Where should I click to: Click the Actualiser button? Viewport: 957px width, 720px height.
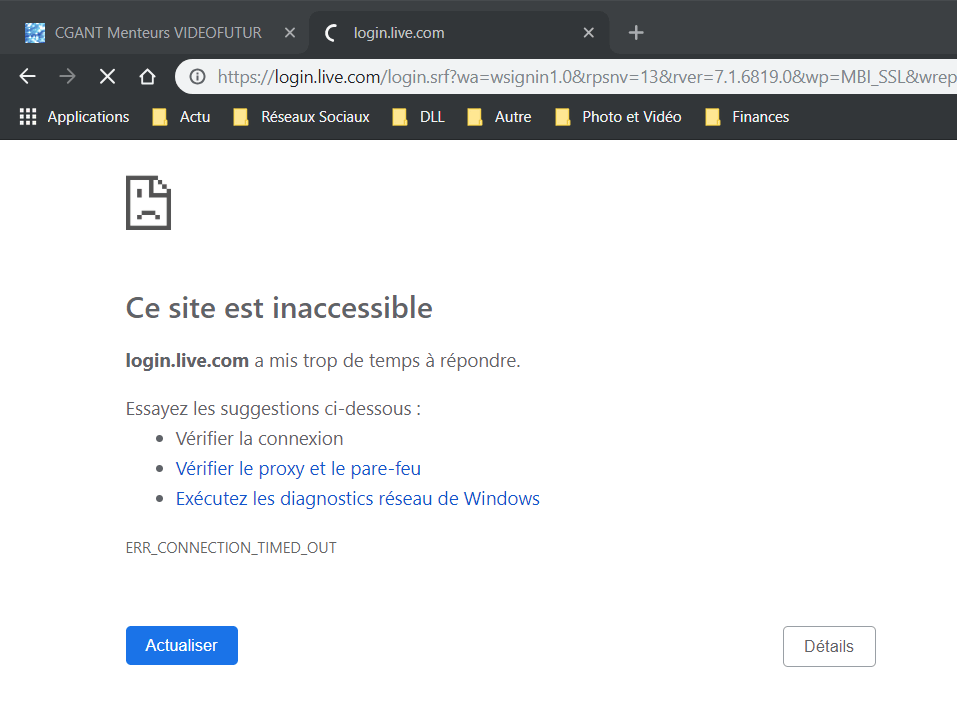182,645
